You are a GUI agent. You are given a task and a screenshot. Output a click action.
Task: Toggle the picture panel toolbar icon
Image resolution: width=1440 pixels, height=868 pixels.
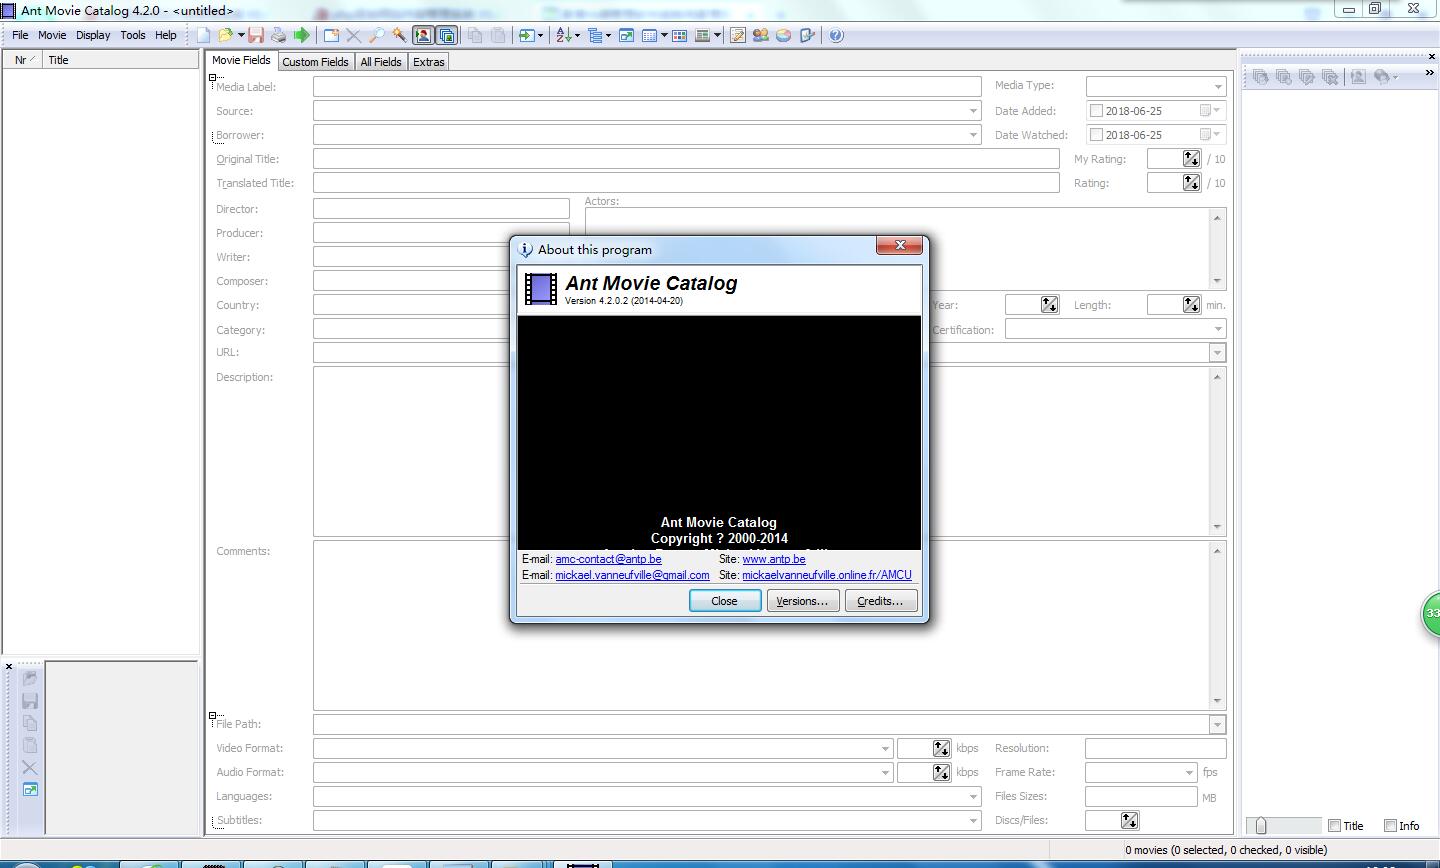(423, 35)
